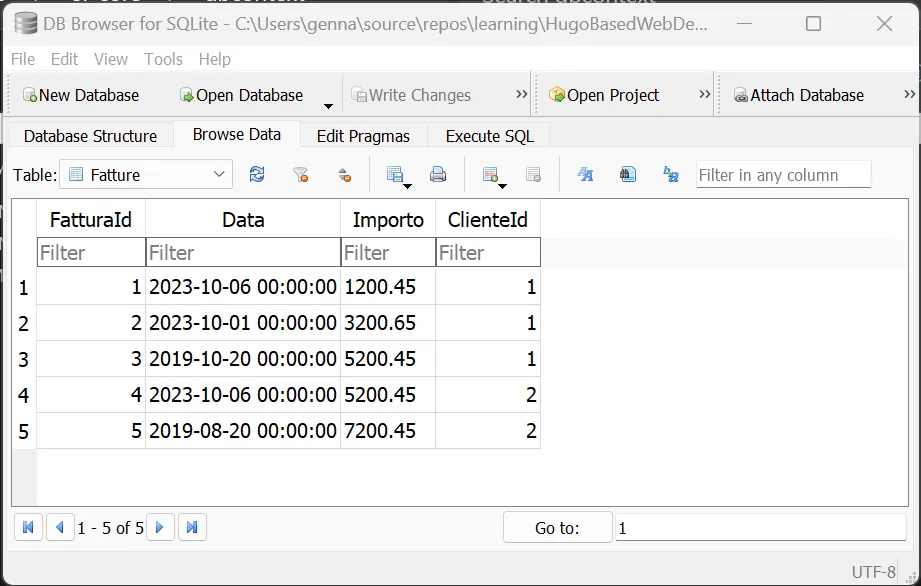The image size is (921, 586).
Task: Open the View menu
Action: [x=110, y=59]
